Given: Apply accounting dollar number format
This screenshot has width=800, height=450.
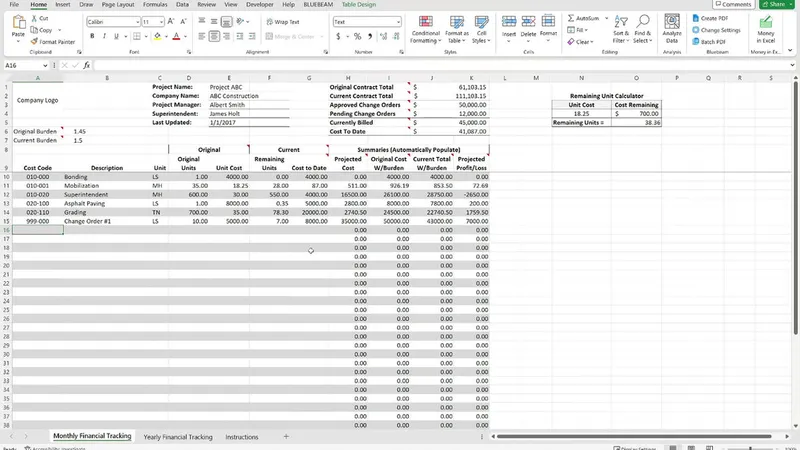Looking at the screenshot, I should tap(338, 36).
